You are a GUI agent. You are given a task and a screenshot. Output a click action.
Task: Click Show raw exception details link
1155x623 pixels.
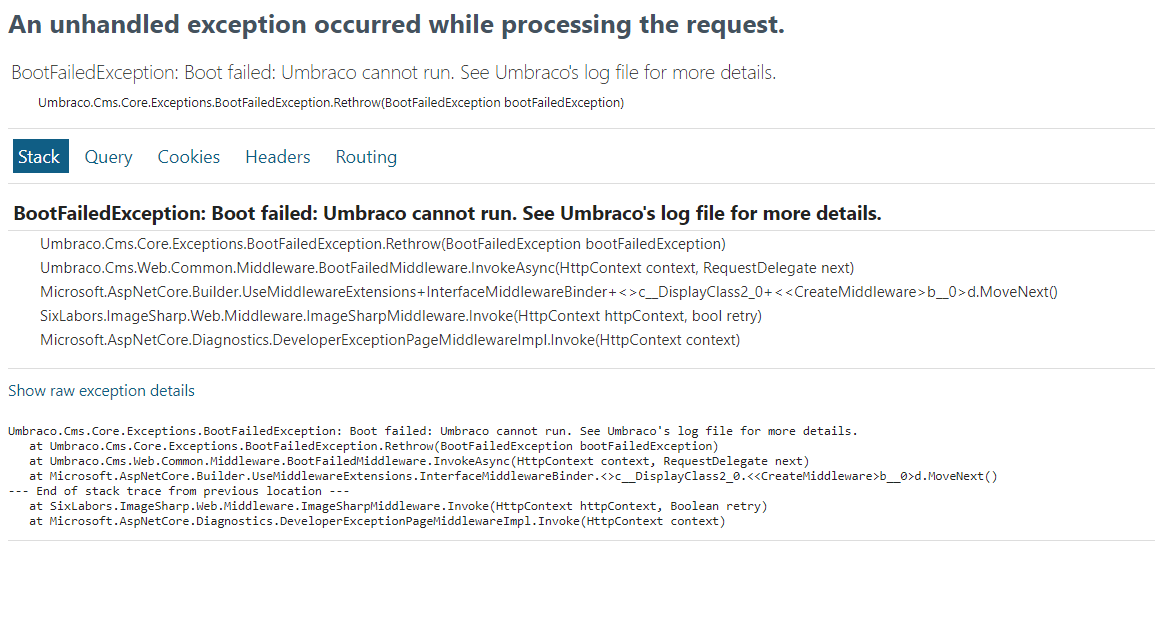click(x=102, y=390)
